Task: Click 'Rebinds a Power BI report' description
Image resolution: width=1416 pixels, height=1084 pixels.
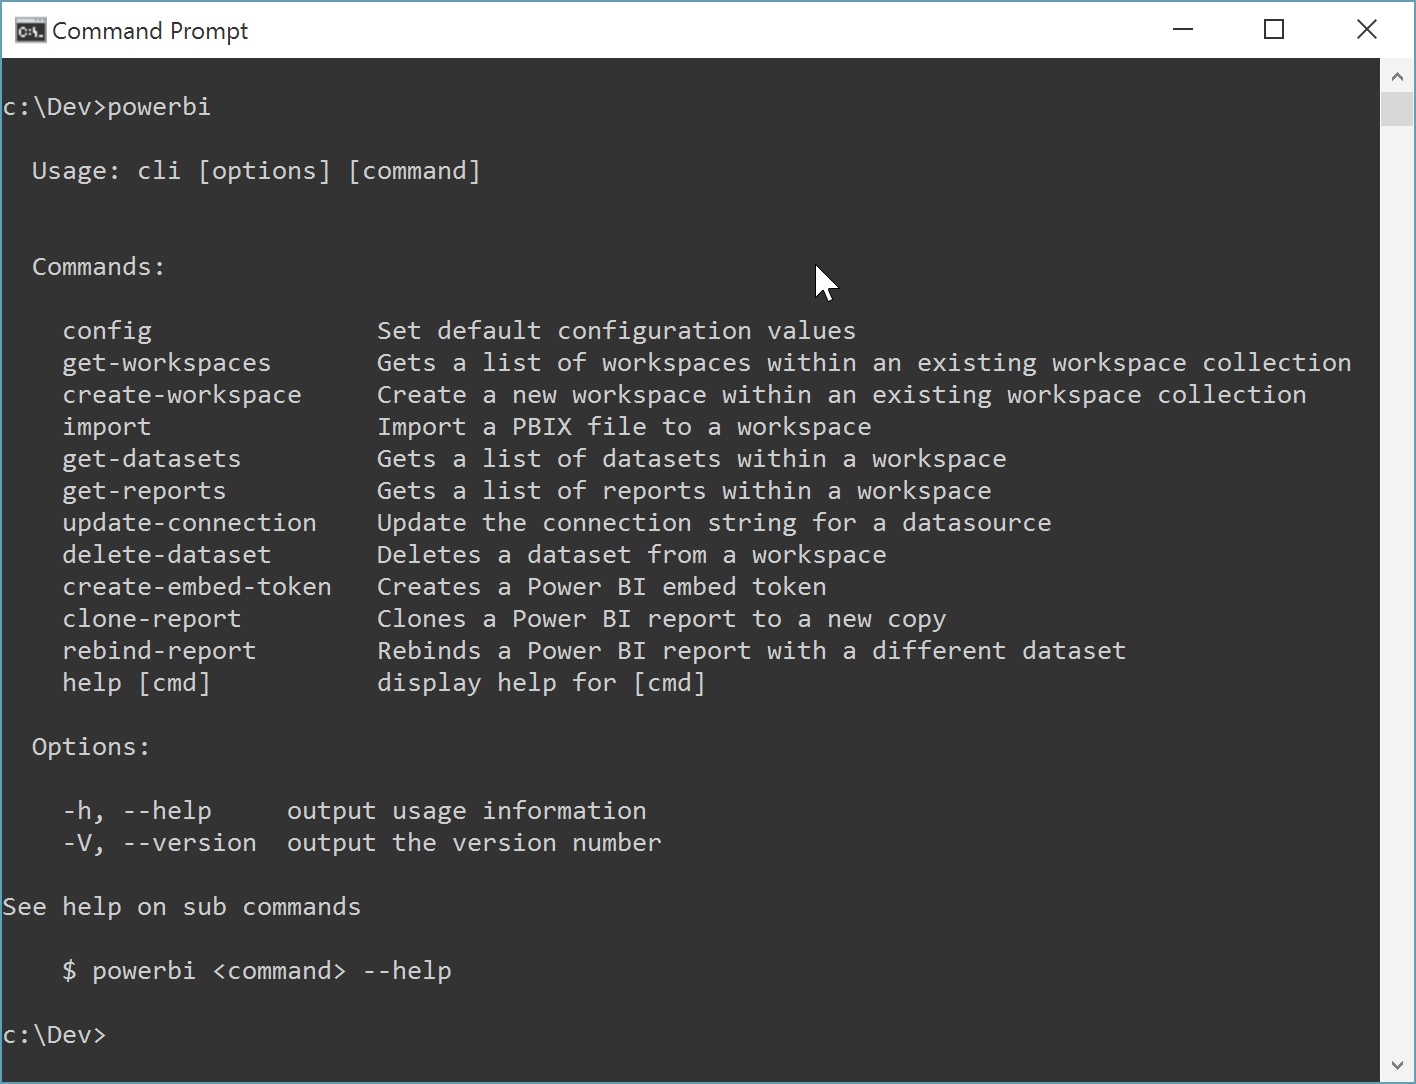Action: click(x=752, y=651)
